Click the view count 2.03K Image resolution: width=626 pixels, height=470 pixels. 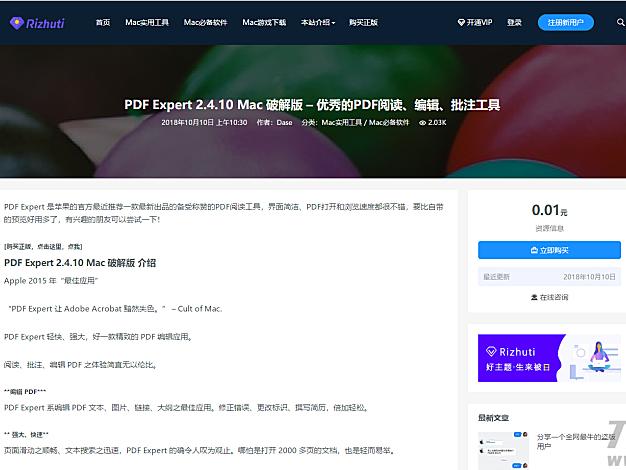click(x=433, y=123)
